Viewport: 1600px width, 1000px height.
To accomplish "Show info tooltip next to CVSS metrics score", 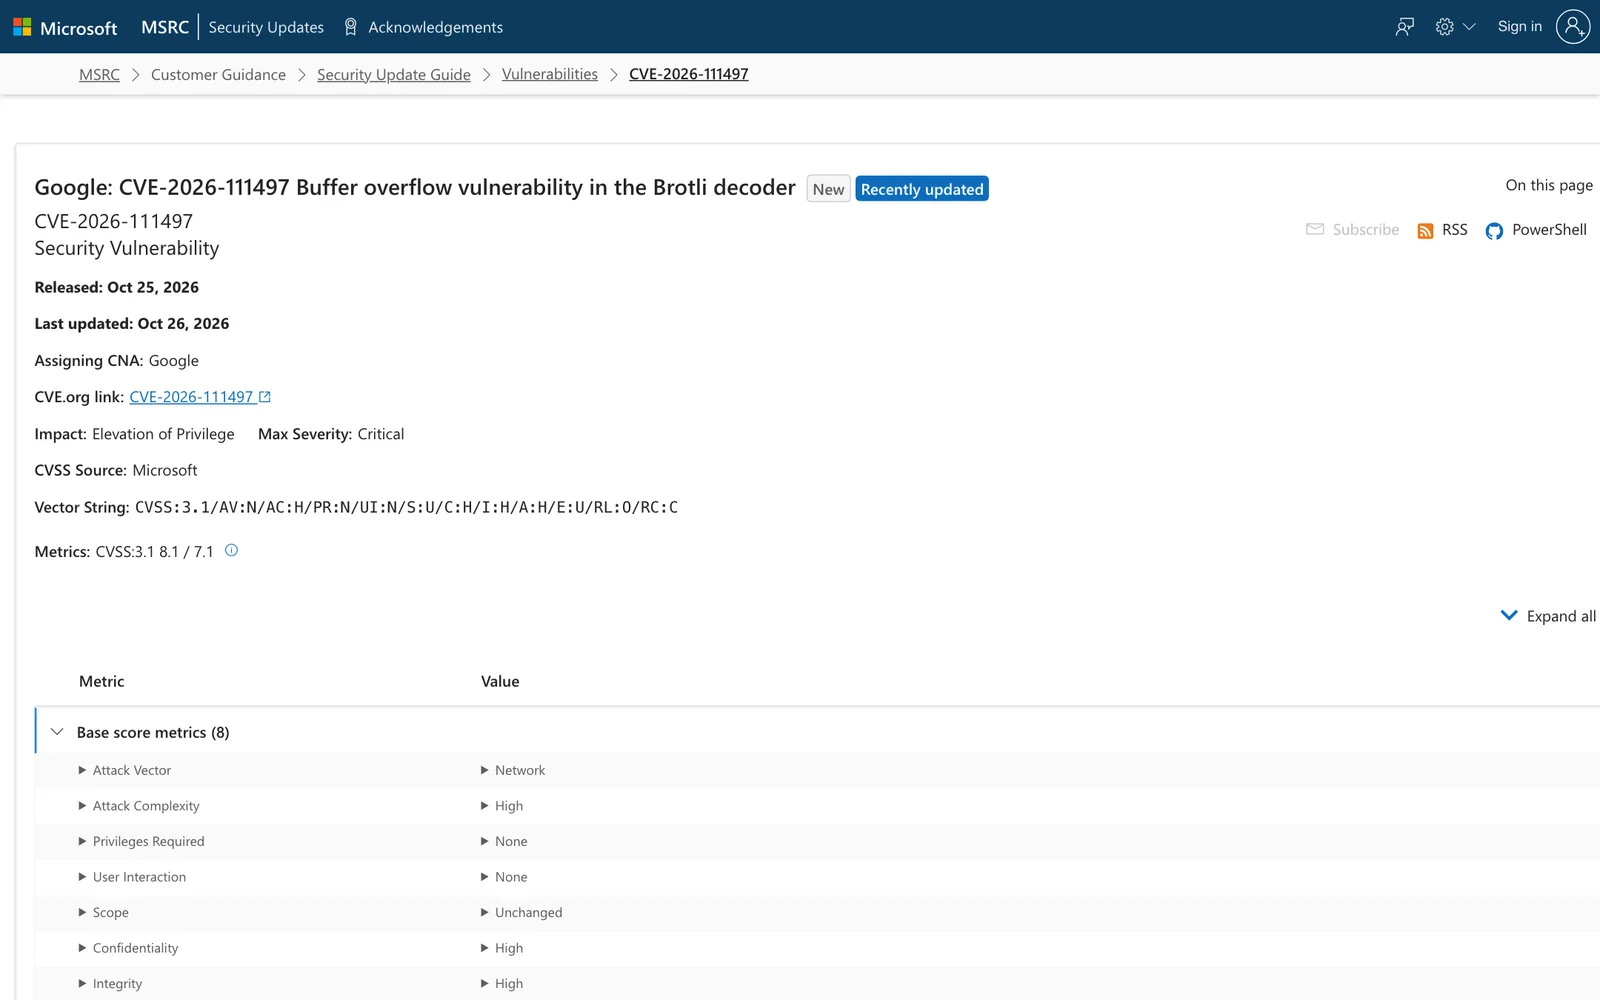I will [231, 550].
